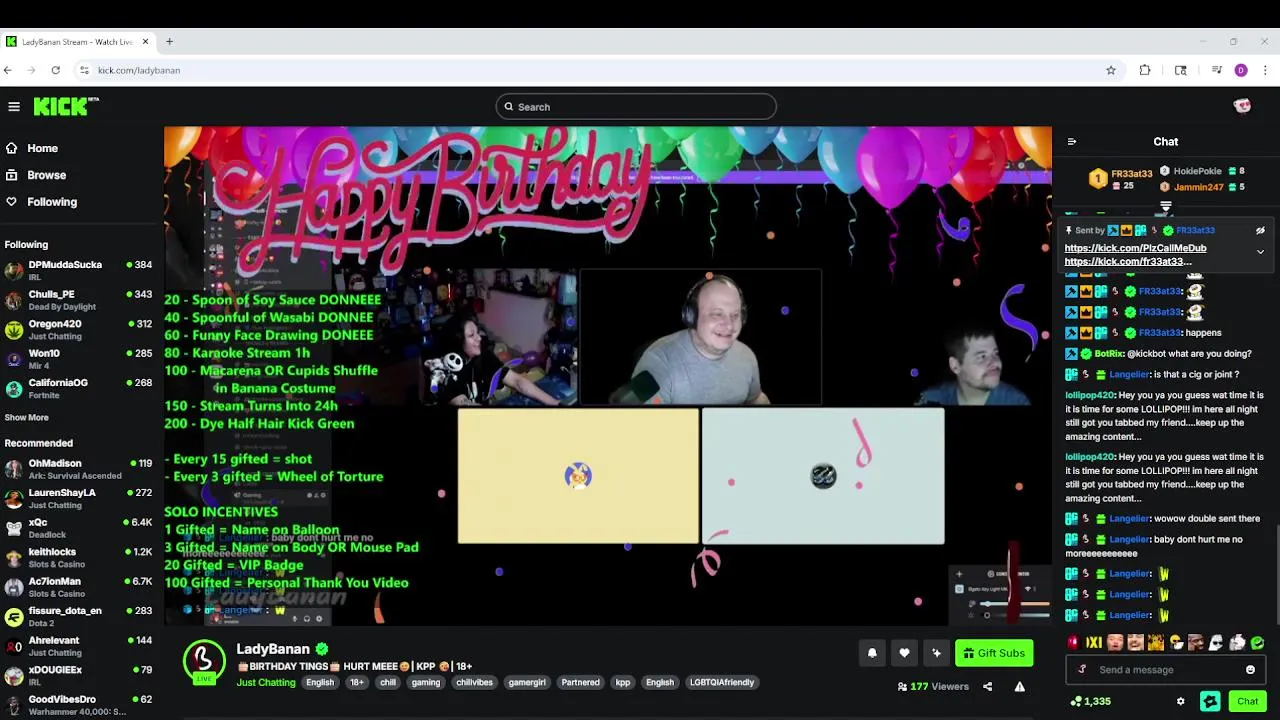The height and width of the screenshot is (720, 1280).
Task: Open recommended channel fissure_dota_en
Action: (x=80, y=616)
